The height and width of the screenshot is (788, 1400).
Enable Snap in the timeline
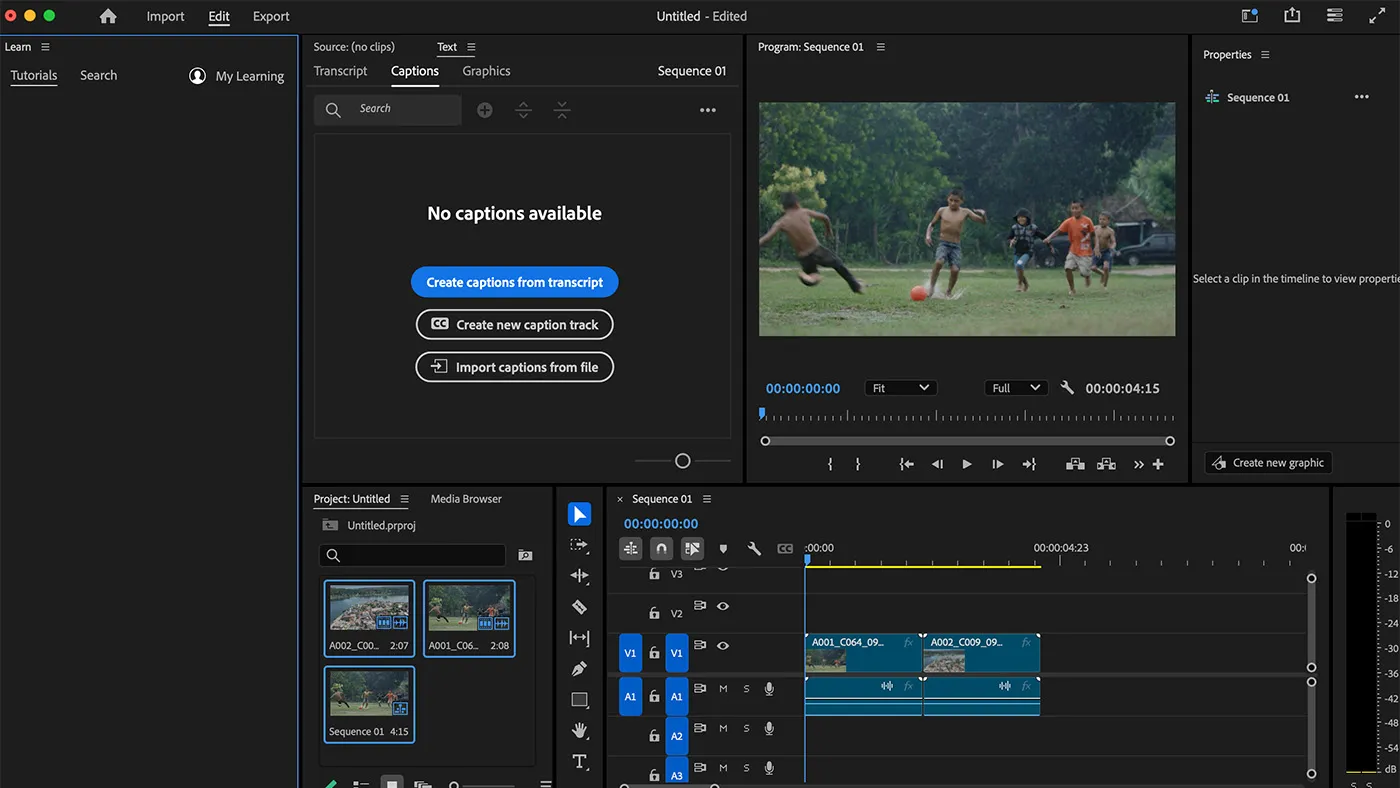pyautogui.click(x=661, y=548)
